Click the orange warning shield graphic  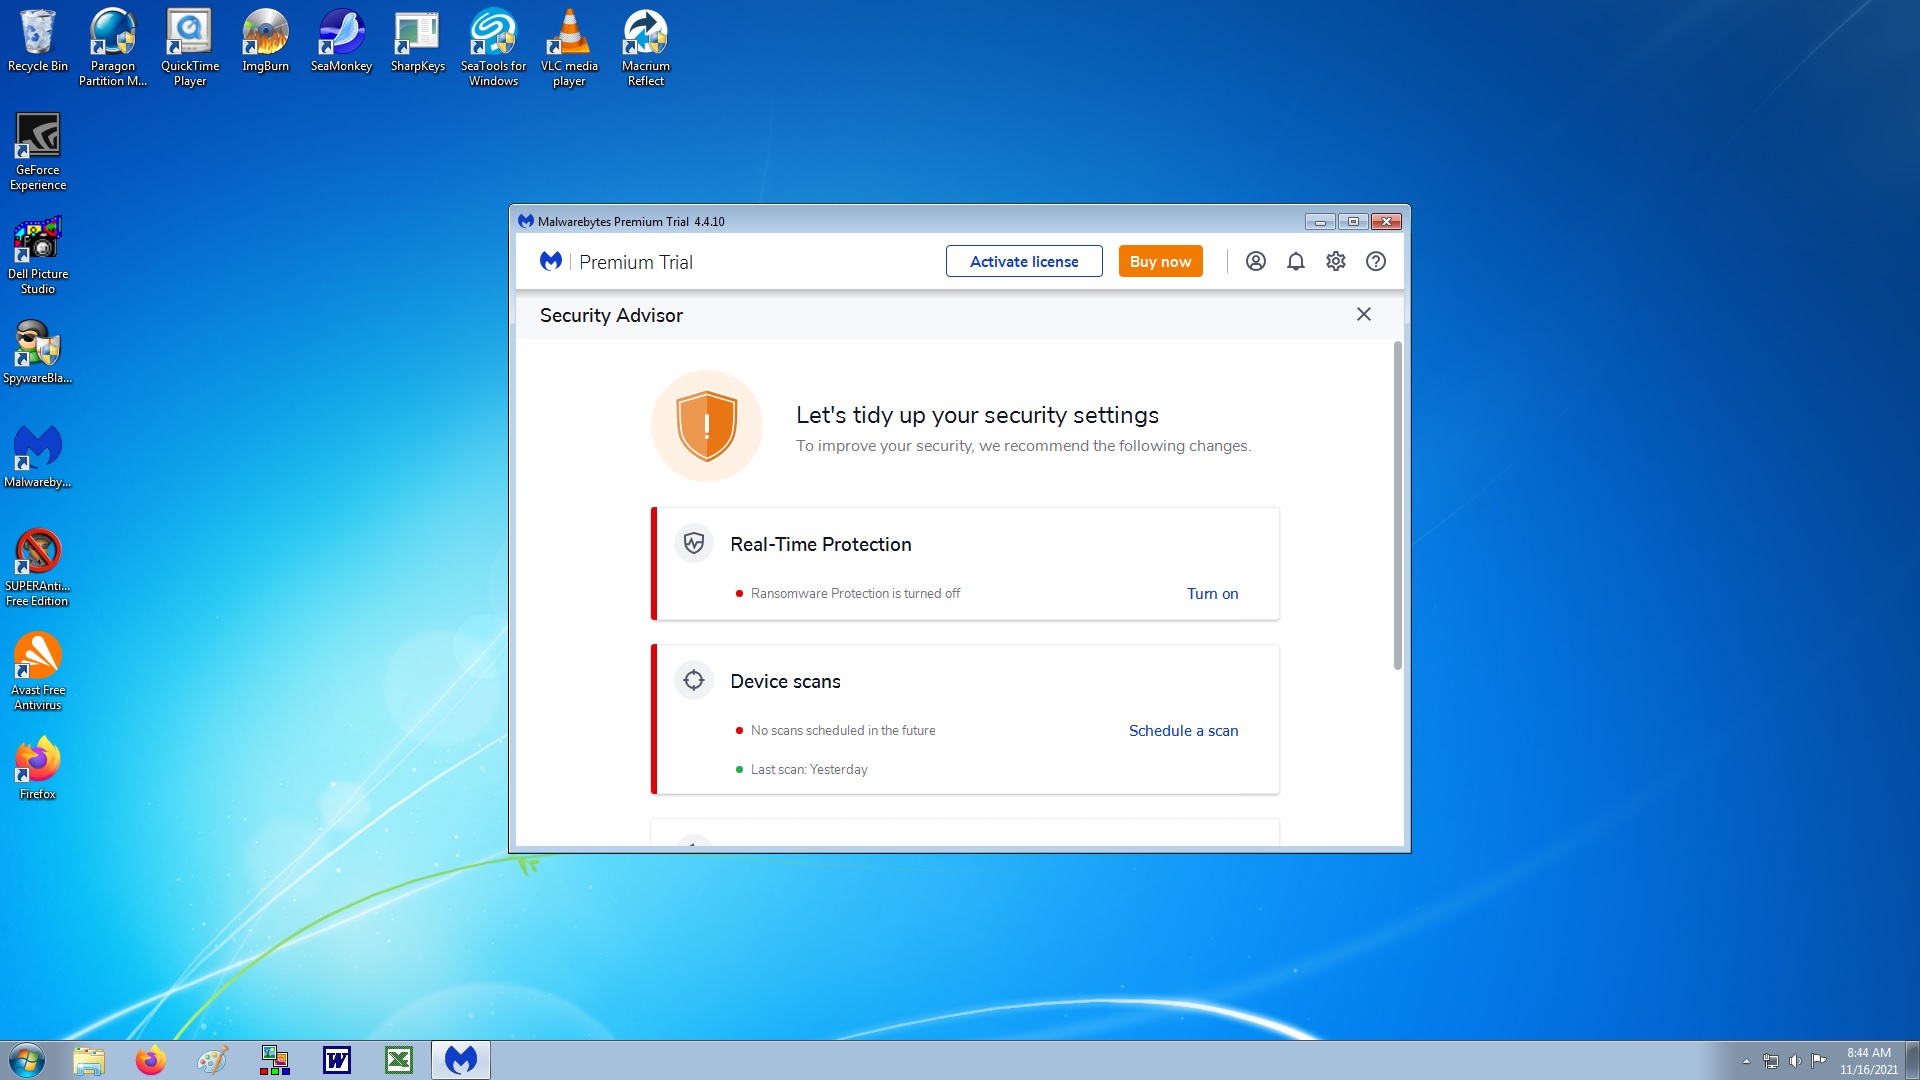click(707, 426)
